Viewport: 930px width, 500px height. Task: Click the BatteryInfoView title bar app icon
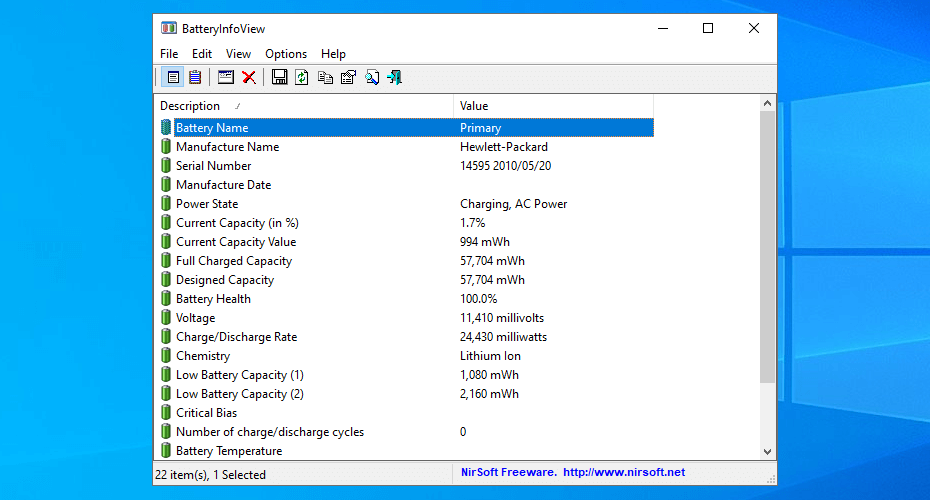tap(168, 28)
